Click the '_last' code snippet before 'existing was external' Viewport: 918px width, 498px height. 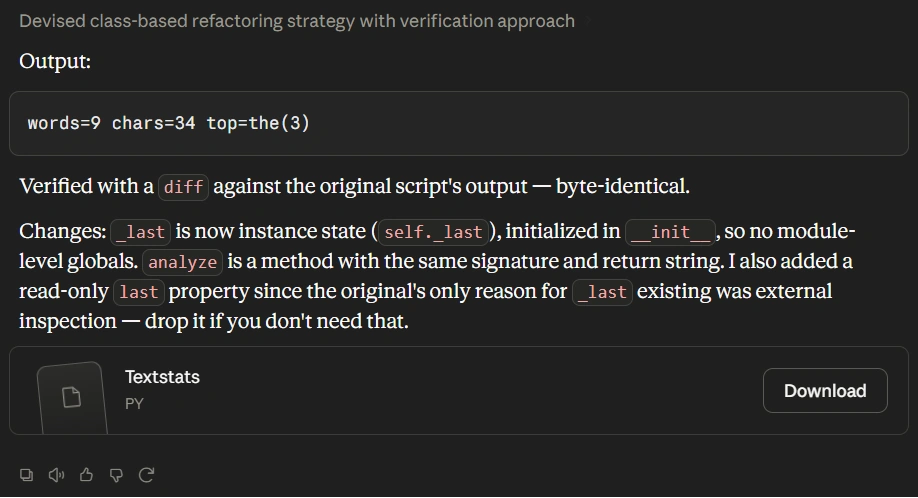coord(602,292)
